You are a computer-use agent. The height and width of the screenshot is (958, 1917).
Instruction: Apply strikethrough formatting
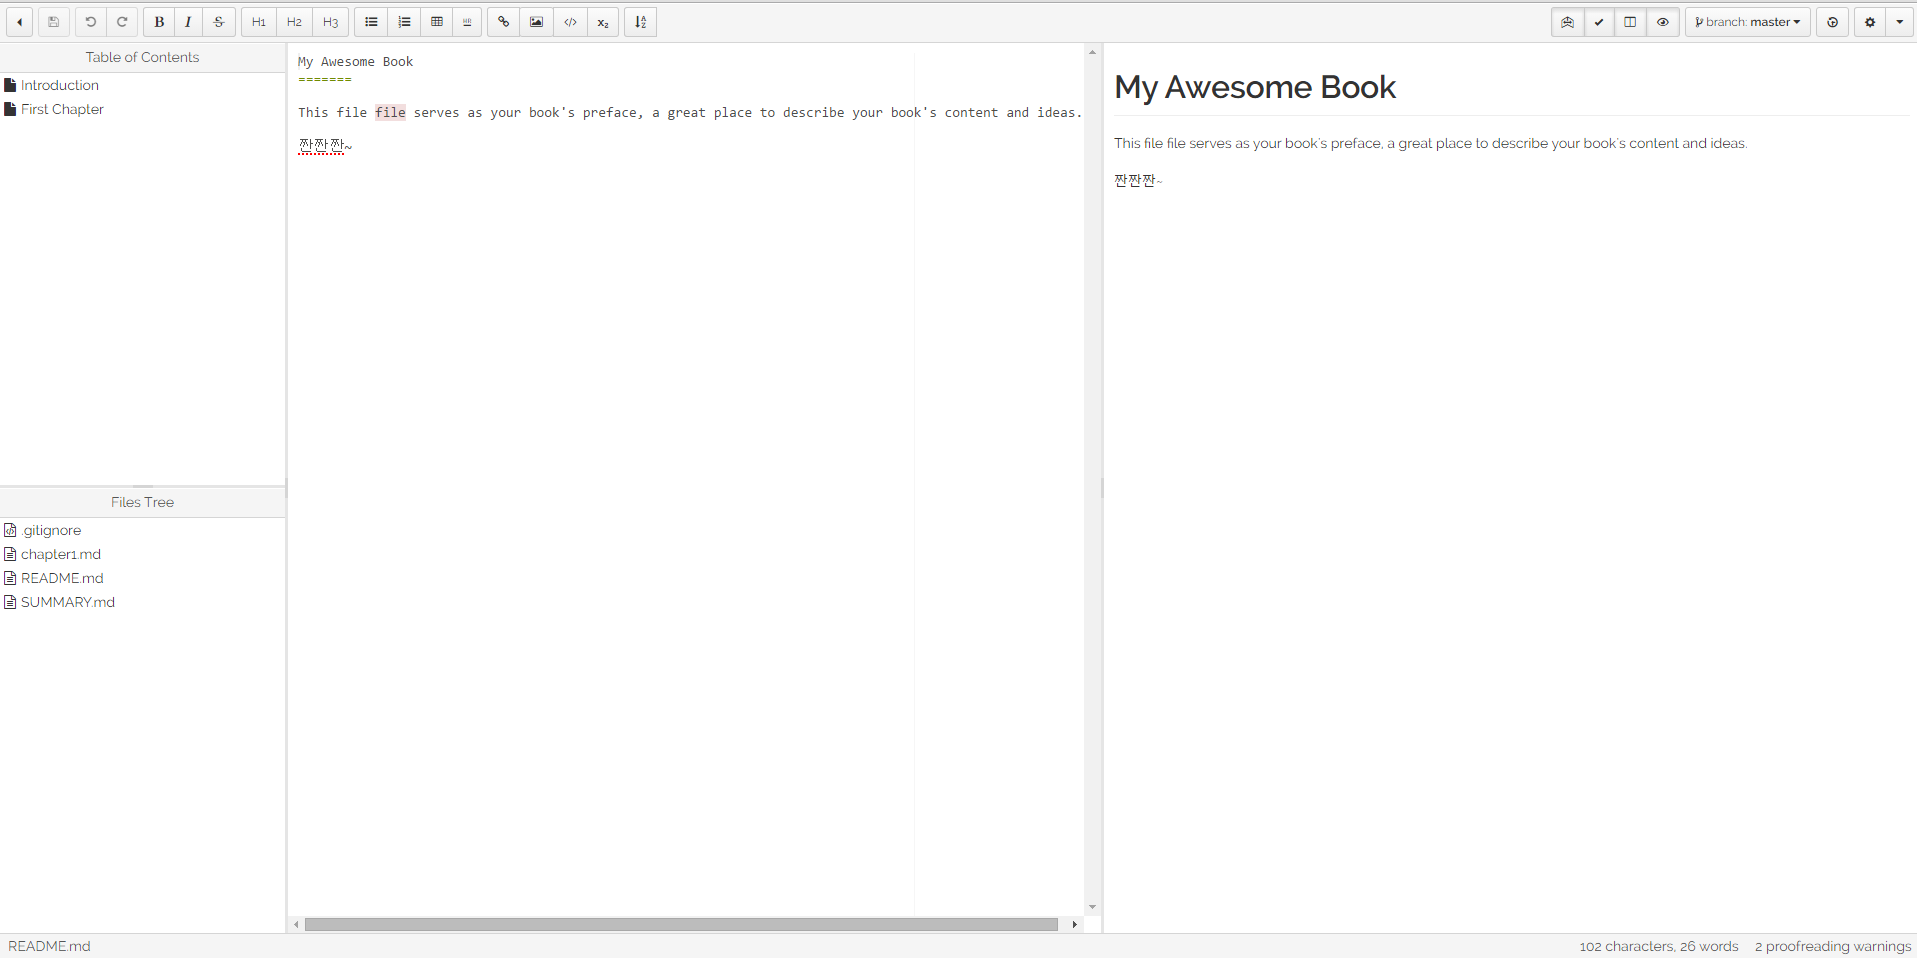tap(219, 22)
